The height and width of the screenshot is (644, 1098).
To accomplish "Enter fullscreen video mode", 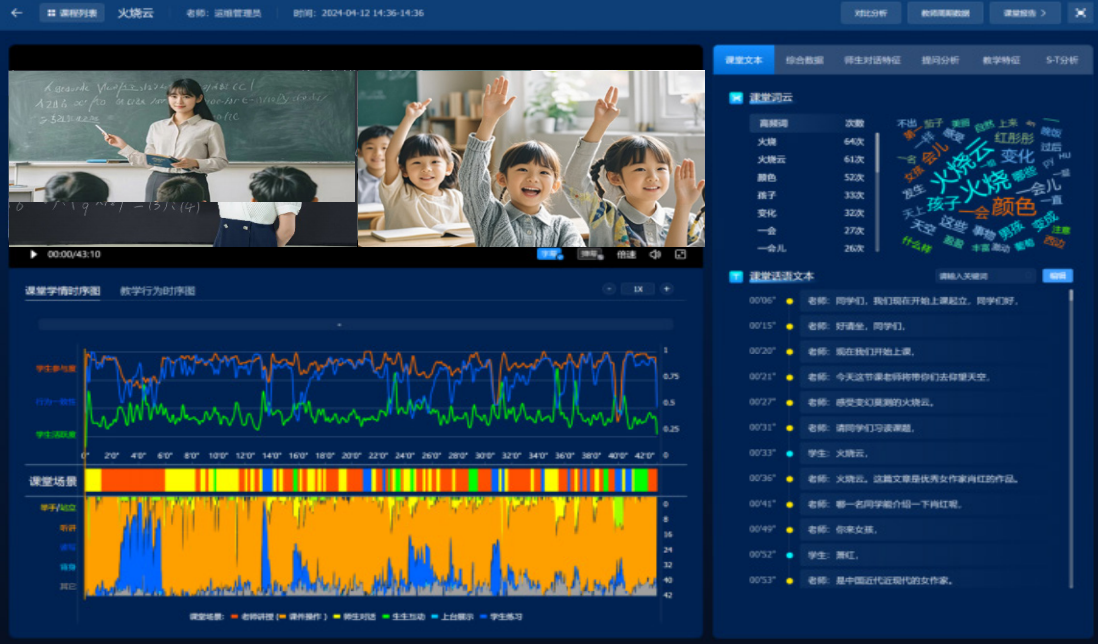I will [x=681, y=255].
